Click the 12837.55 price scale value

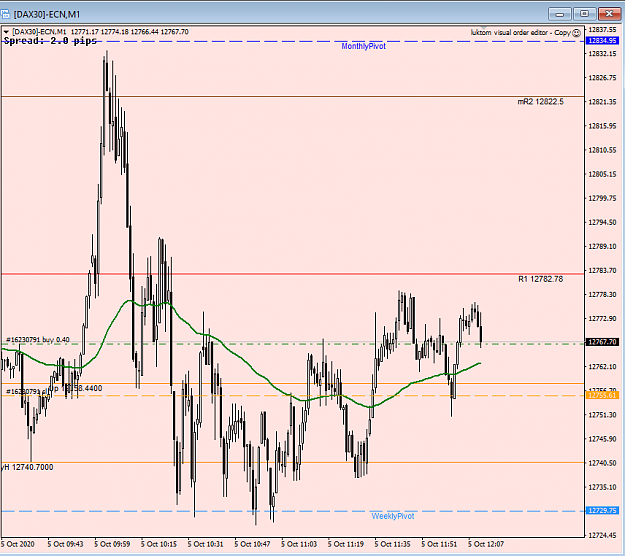602,30
